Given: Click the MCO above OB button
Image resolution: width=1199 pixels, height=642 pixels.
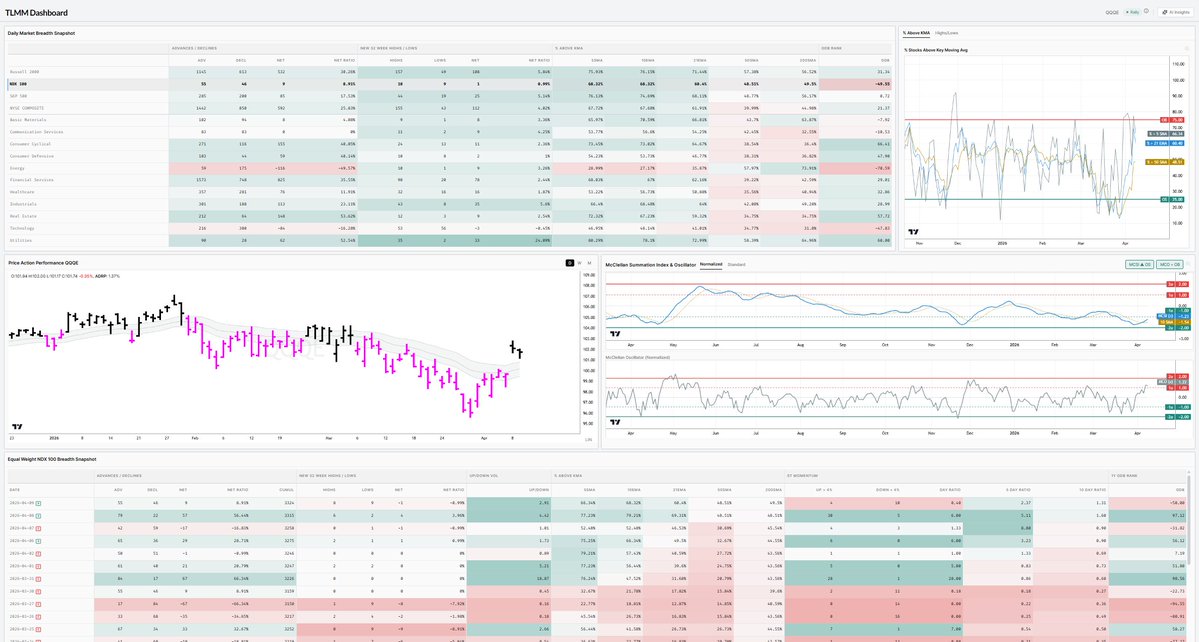Looking at the screenshot, I should 1140,264.
